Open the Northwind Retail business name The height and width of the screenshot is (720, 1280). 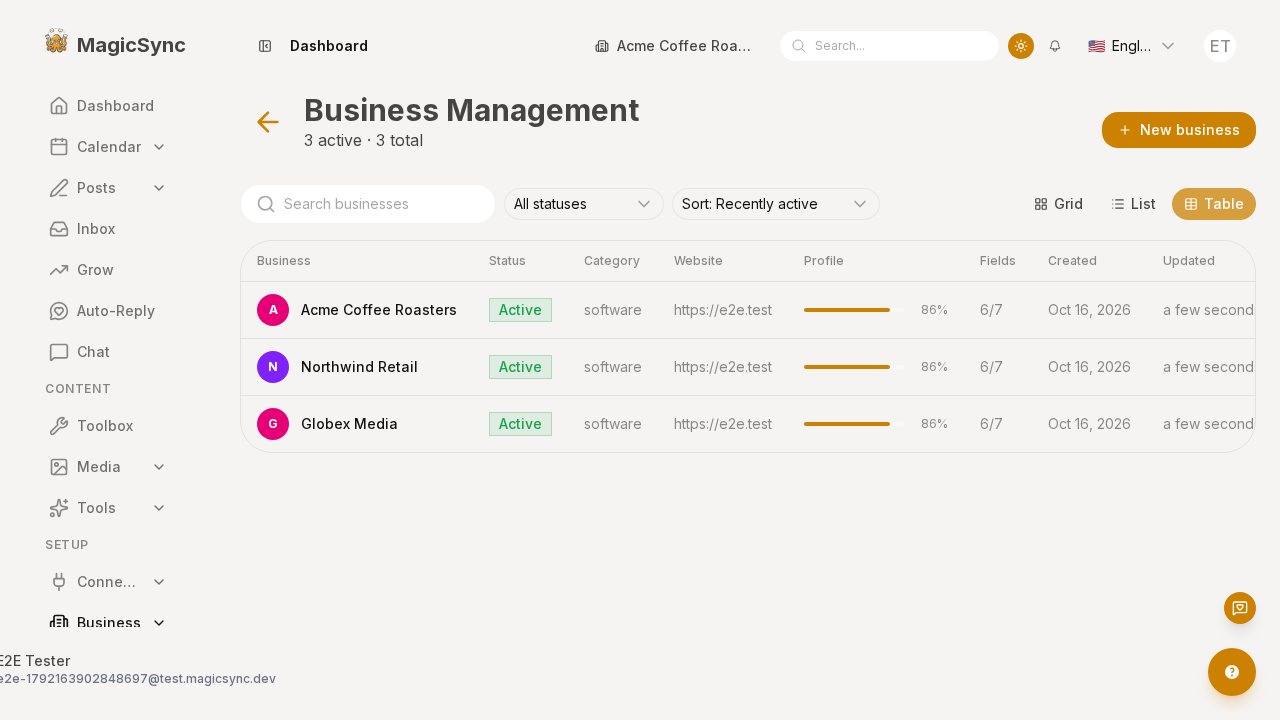pyautogui.click(x=359, y=367)
